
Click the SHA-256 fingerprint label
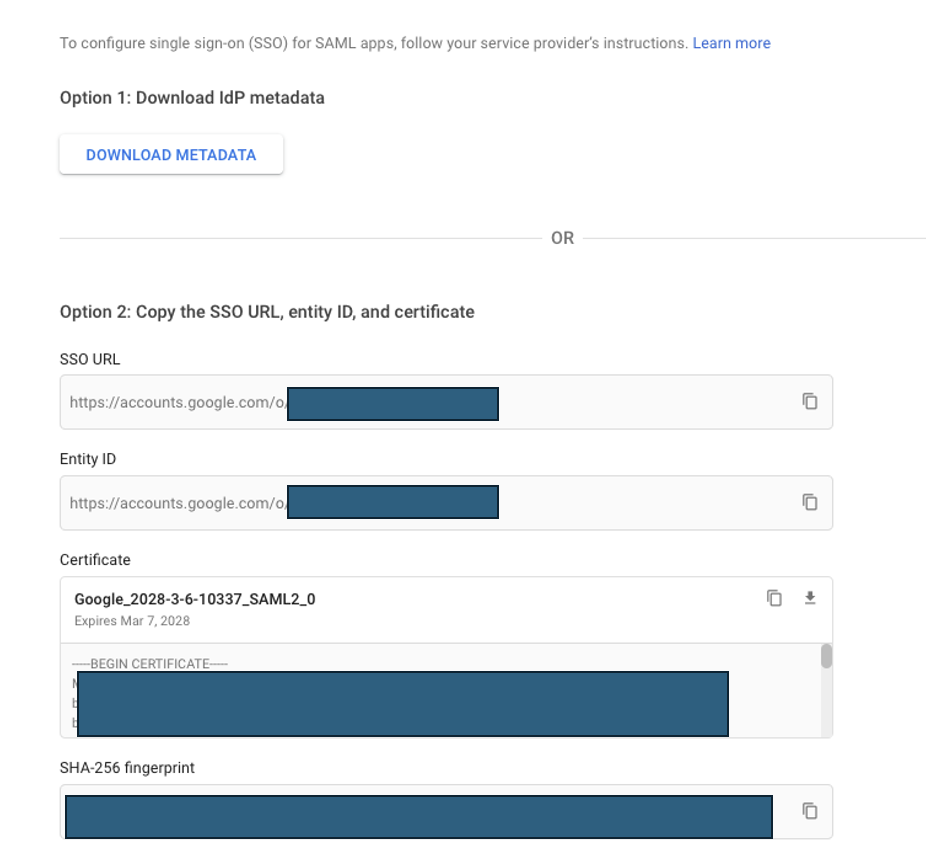click(x=127, y=768)
